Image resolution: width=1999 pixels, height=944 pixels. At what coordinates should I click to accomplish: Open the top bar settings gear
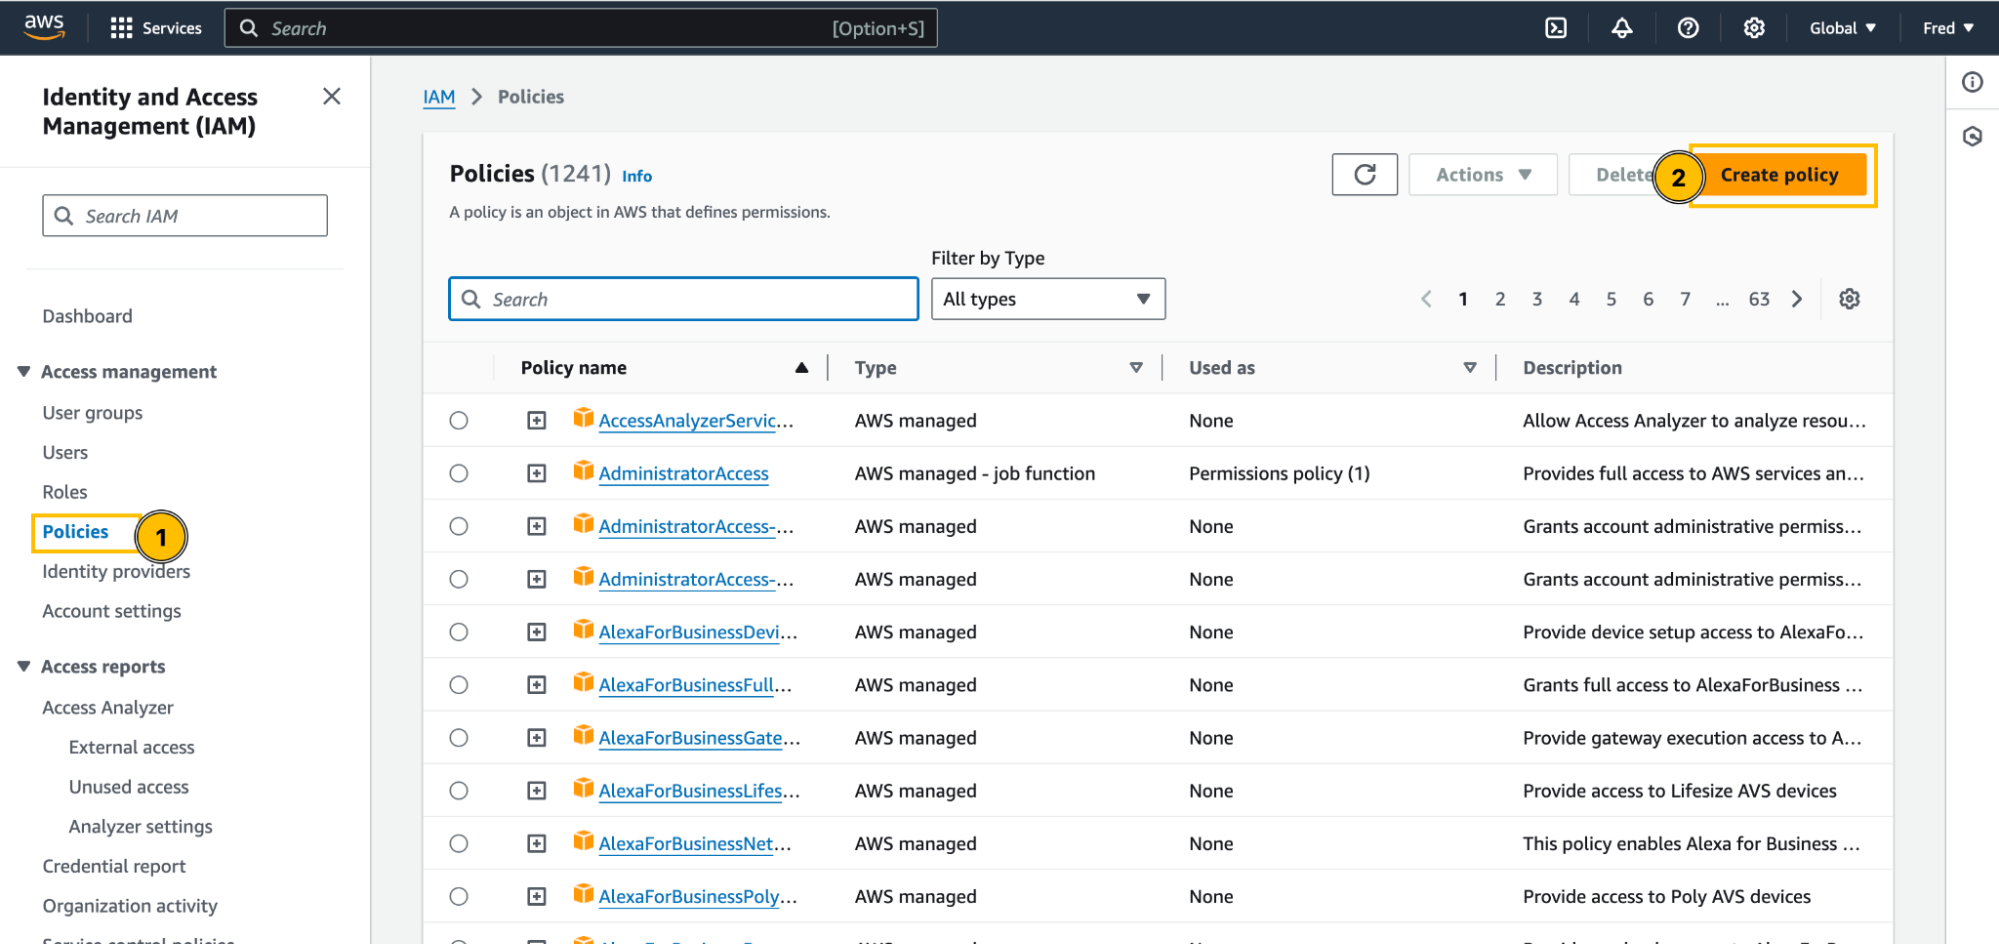coord(1754,28)
